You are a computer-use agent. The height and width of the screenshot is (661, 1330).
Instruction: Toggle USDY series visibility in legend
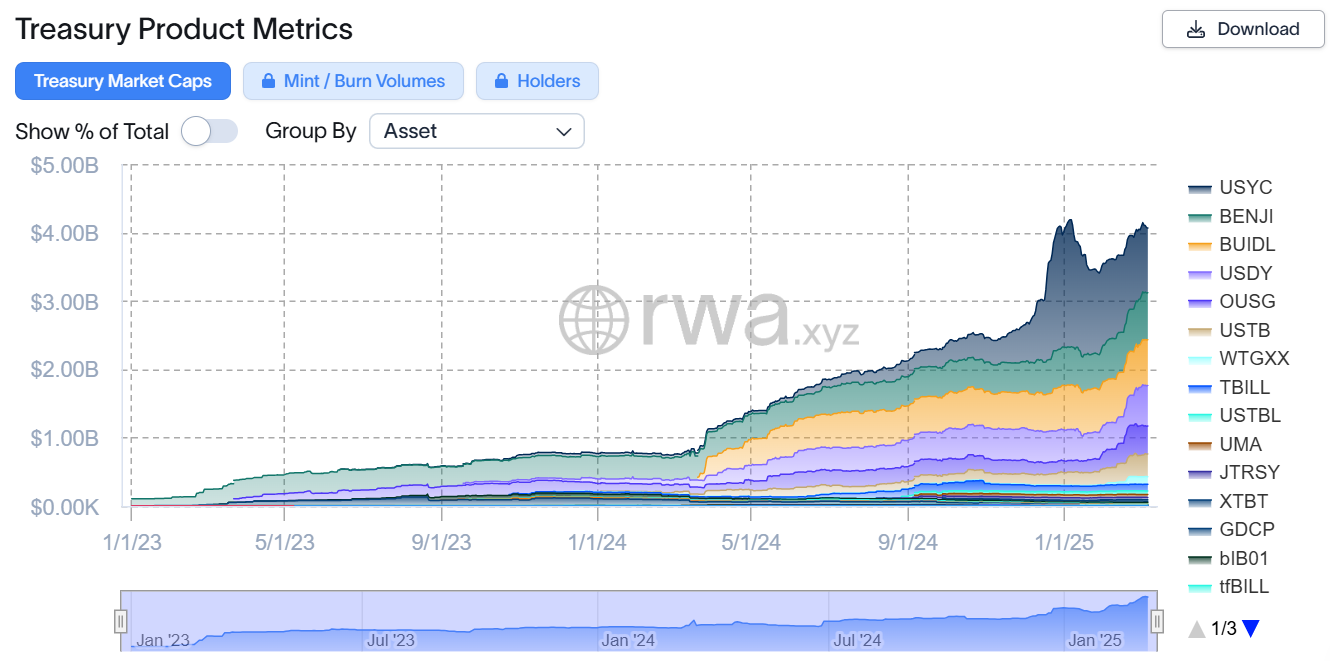1246,273
